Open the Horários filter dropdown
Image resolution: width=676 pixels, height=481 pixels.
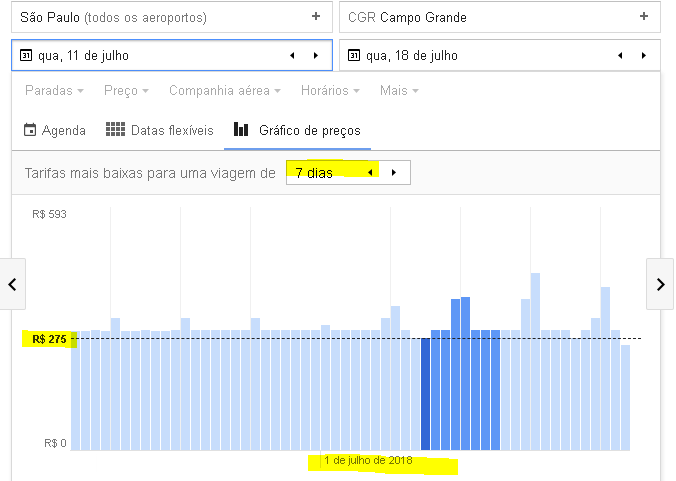point(330,91)
